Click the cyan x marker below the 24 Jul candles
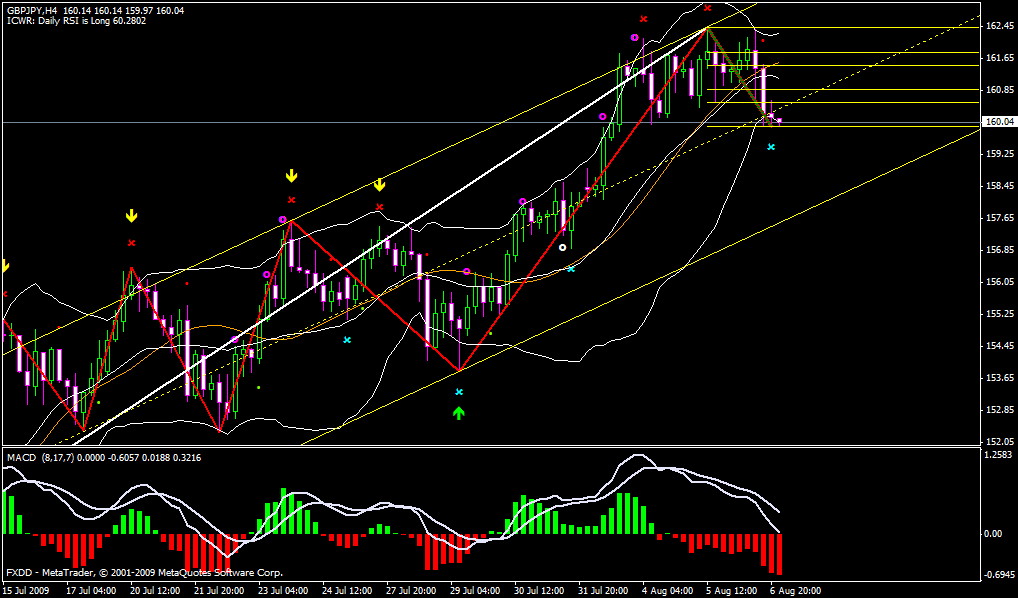Screen dimensions: 1018x598 (x=347, y=340)
